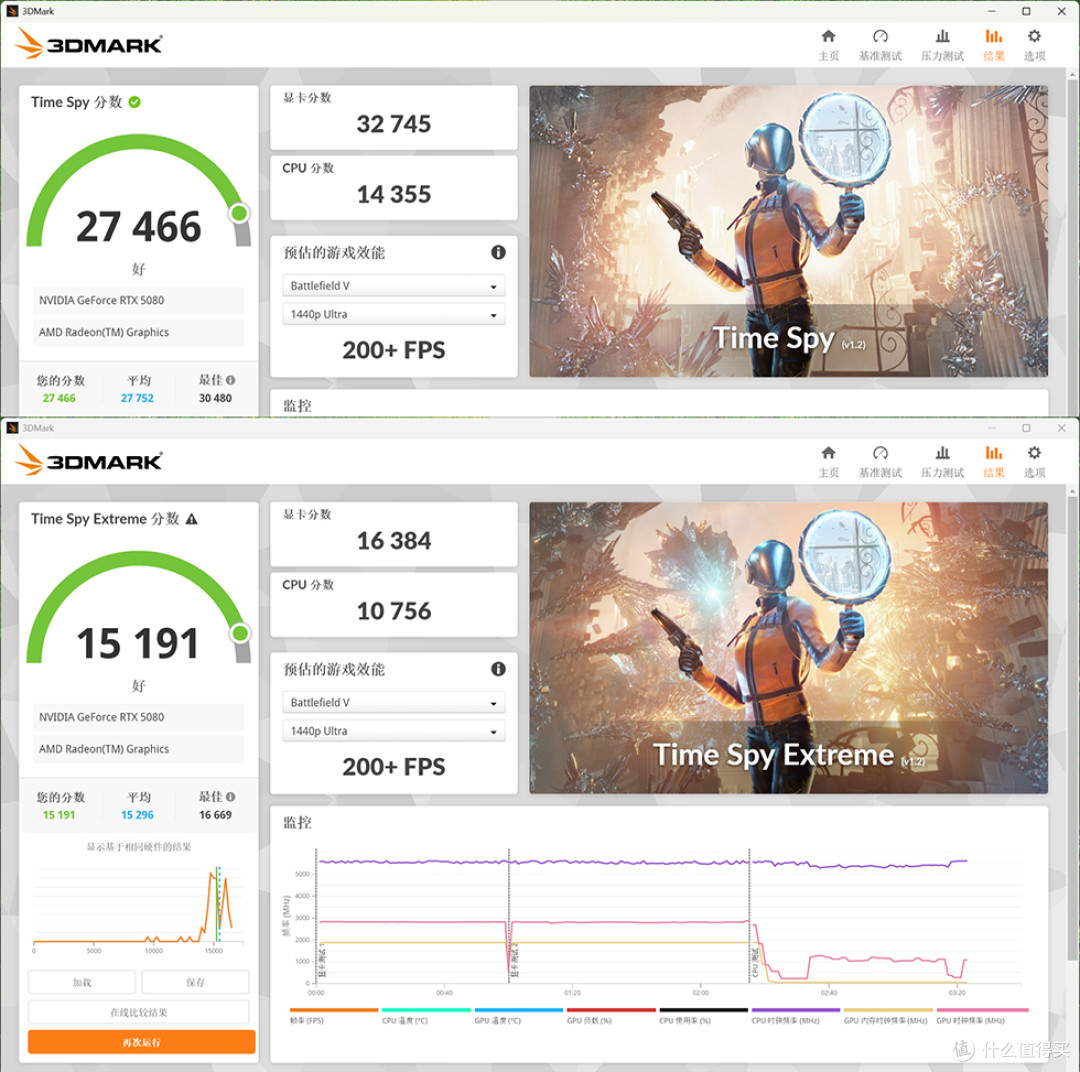Click AMD Radeon(TM) Graphics in Time Spy window
The width and height of the screenshot is (1080, 1072).
click(138, 332)
